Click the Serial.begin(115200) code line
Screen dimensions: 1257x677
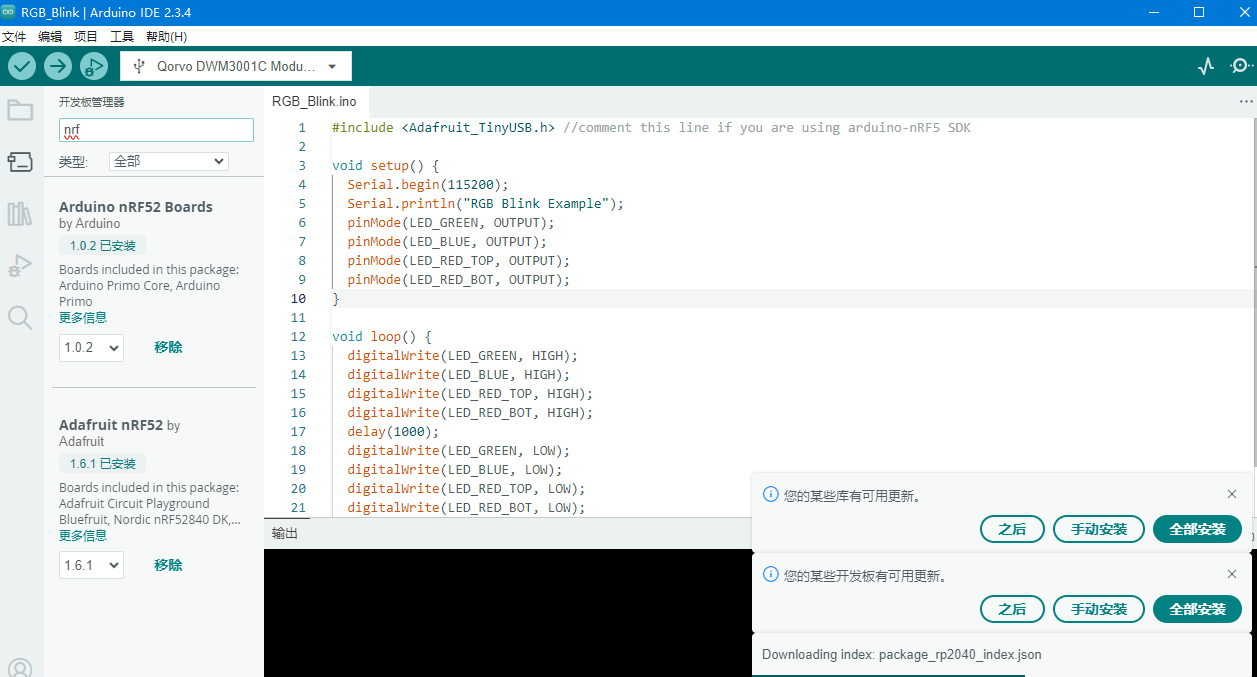[428, 185]
